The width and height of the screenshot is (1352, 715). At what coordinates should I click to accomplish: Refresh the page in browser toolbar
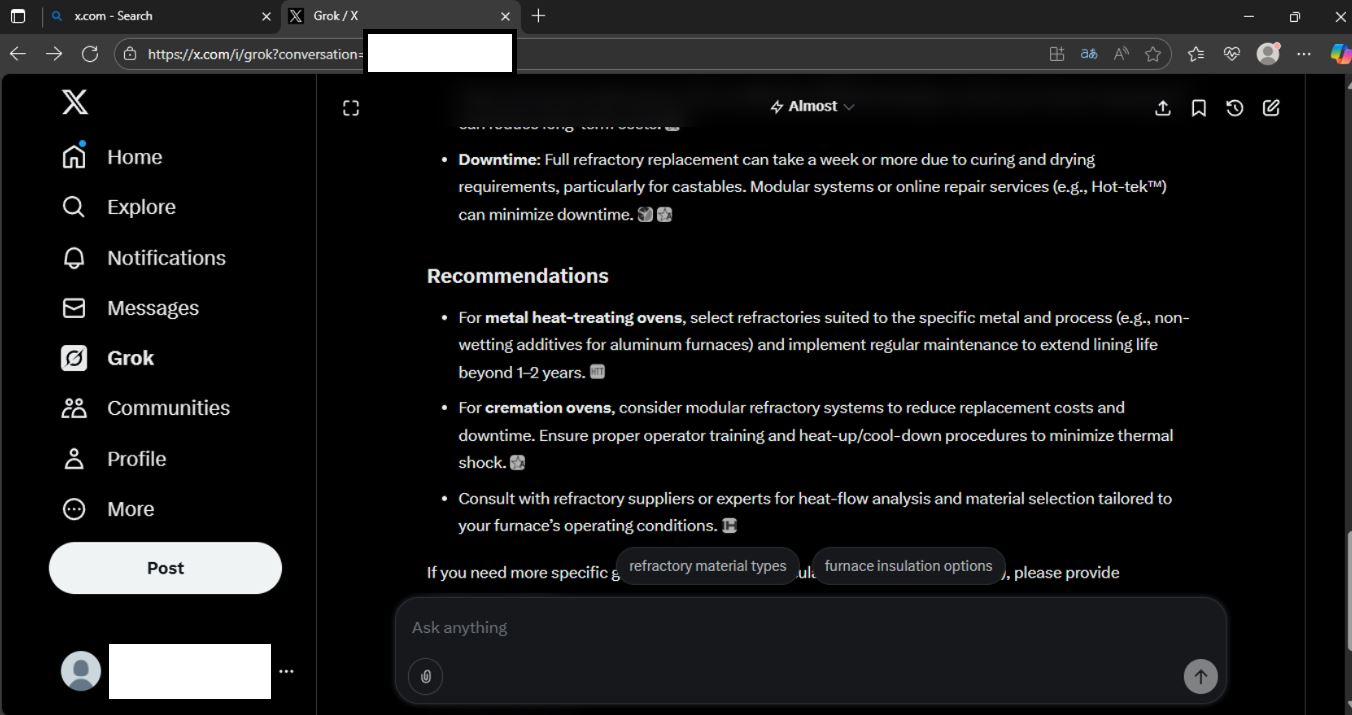click(90, 54)
